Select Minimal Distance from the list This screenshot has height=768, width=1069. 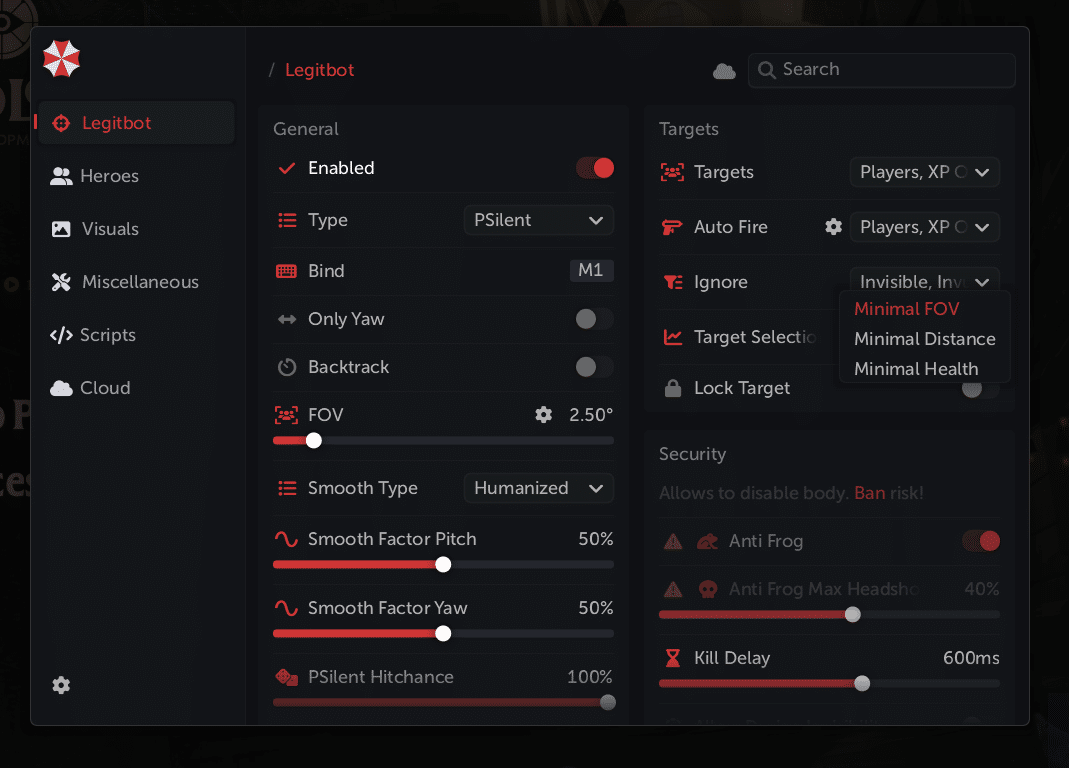[x=924, y=339]
